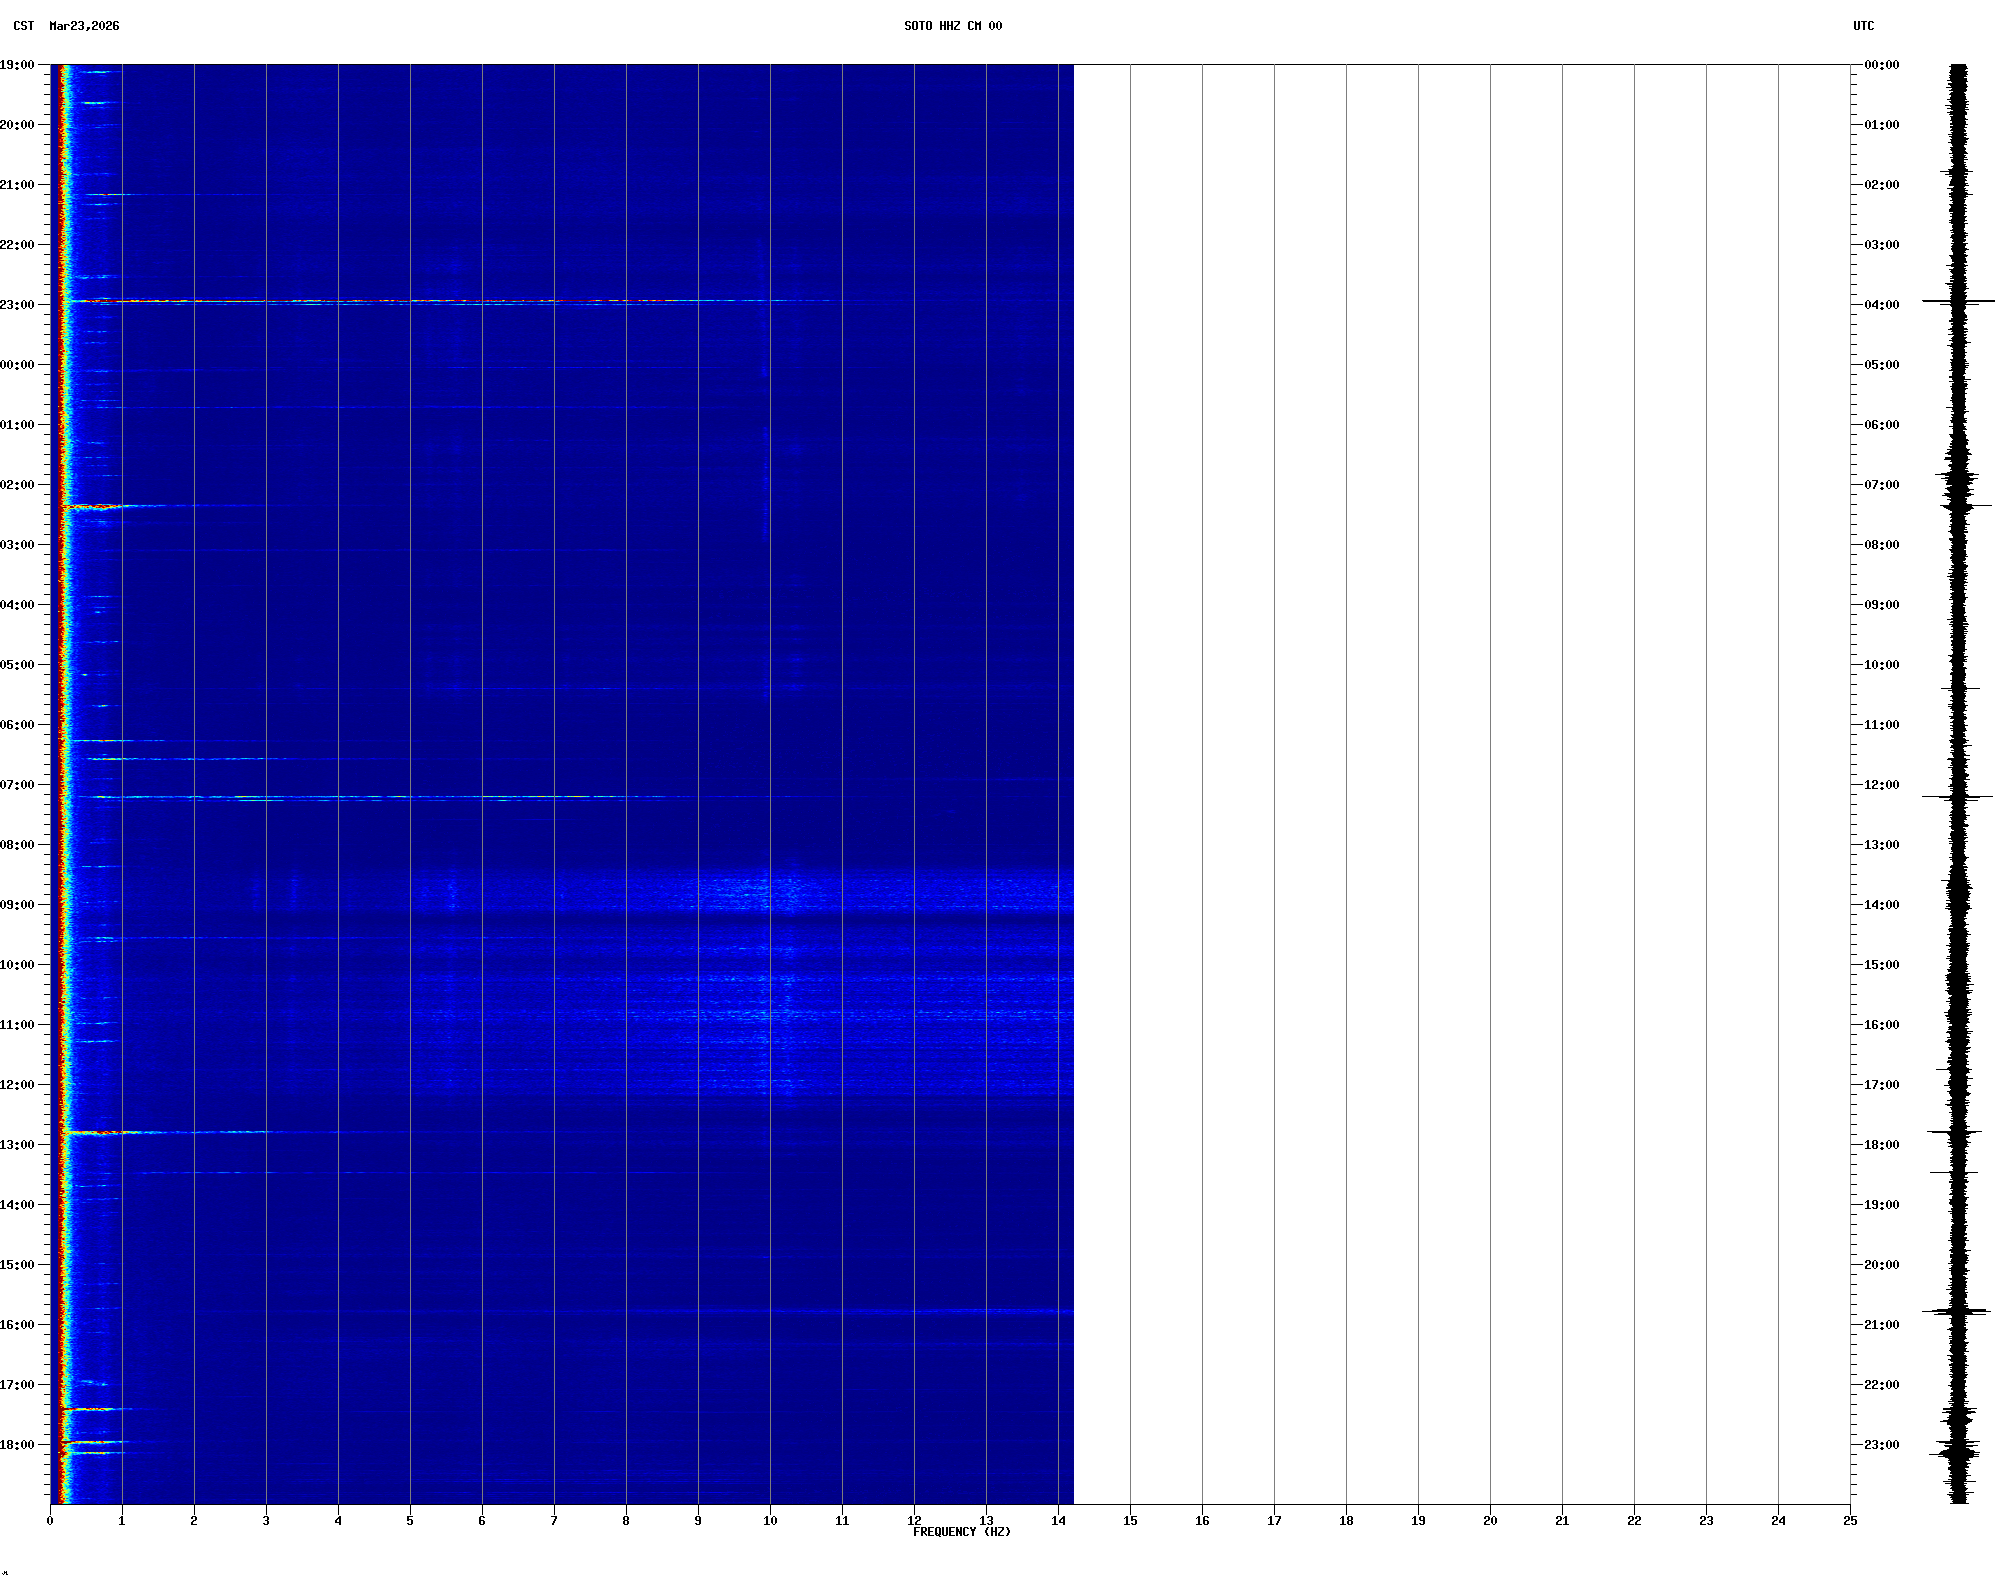Screen dimensions: 2002x1584
Task: Click the 13:00 CST time tick label
Action: [x=17, y=1145]
